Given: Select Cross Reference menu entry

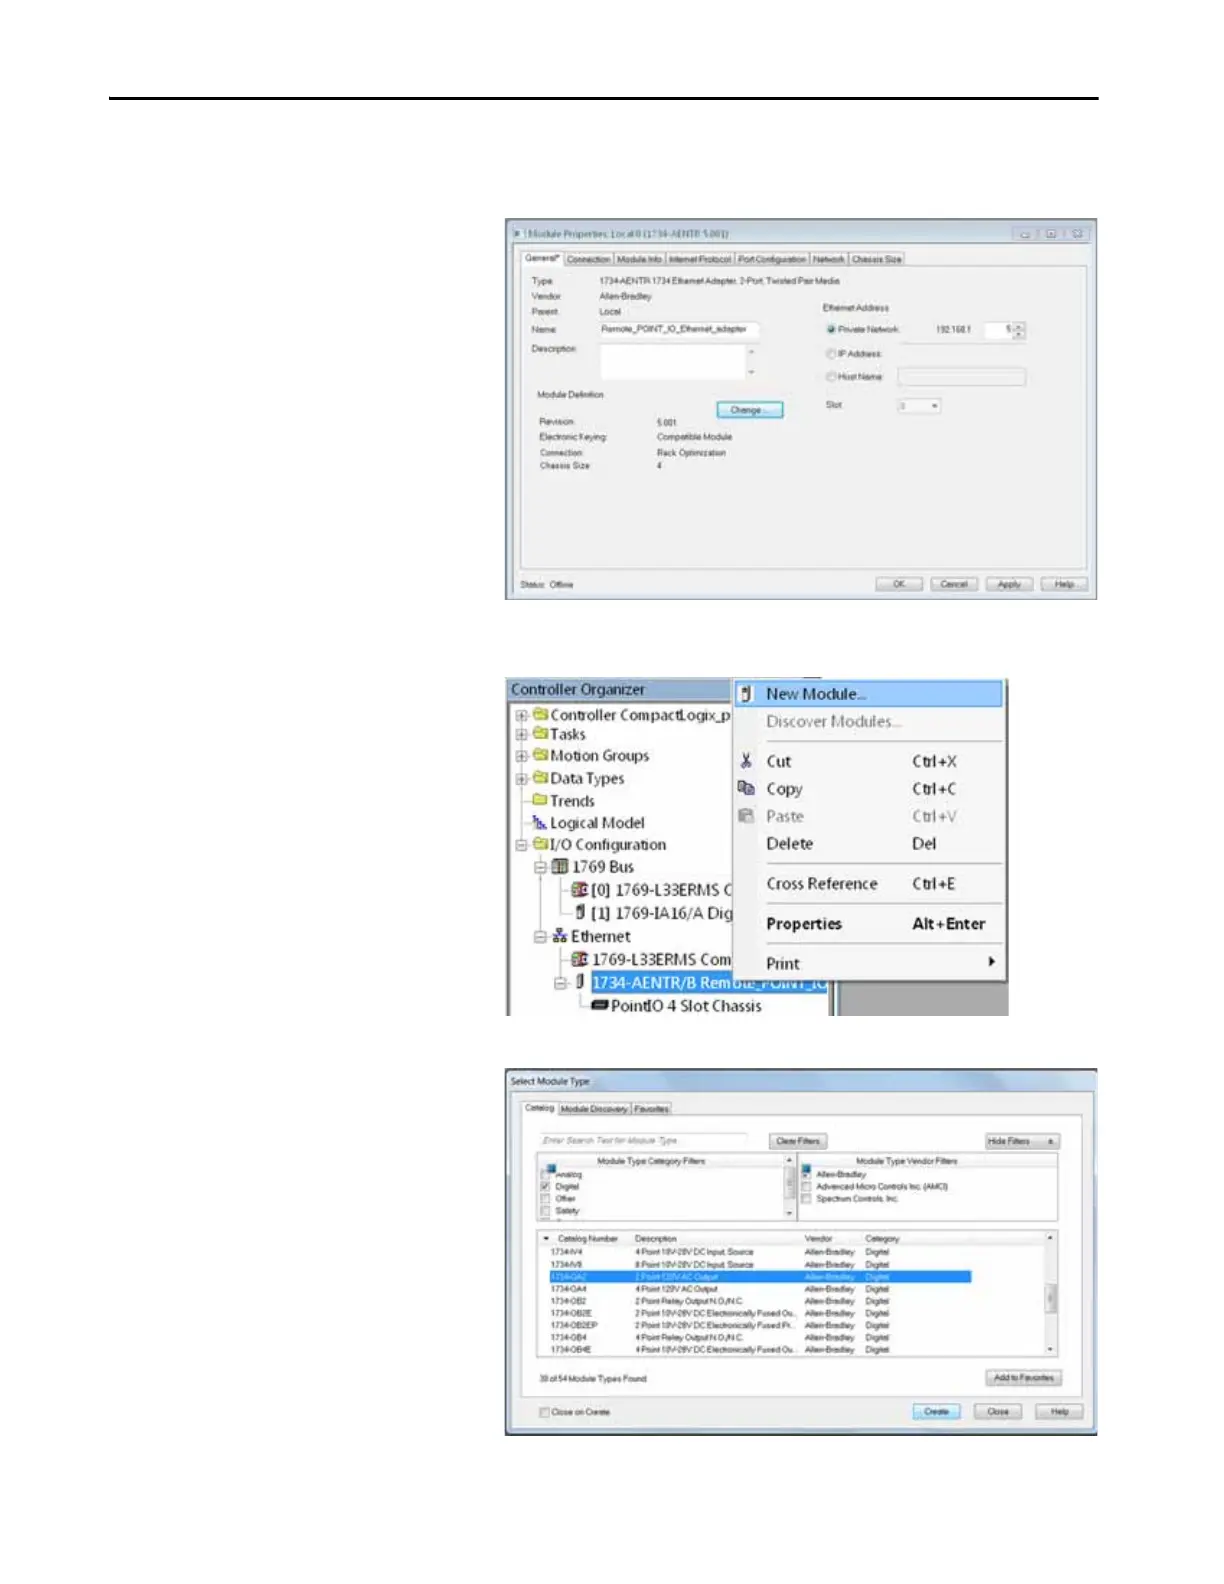Looking at the screenshot, I should (869, 884).
